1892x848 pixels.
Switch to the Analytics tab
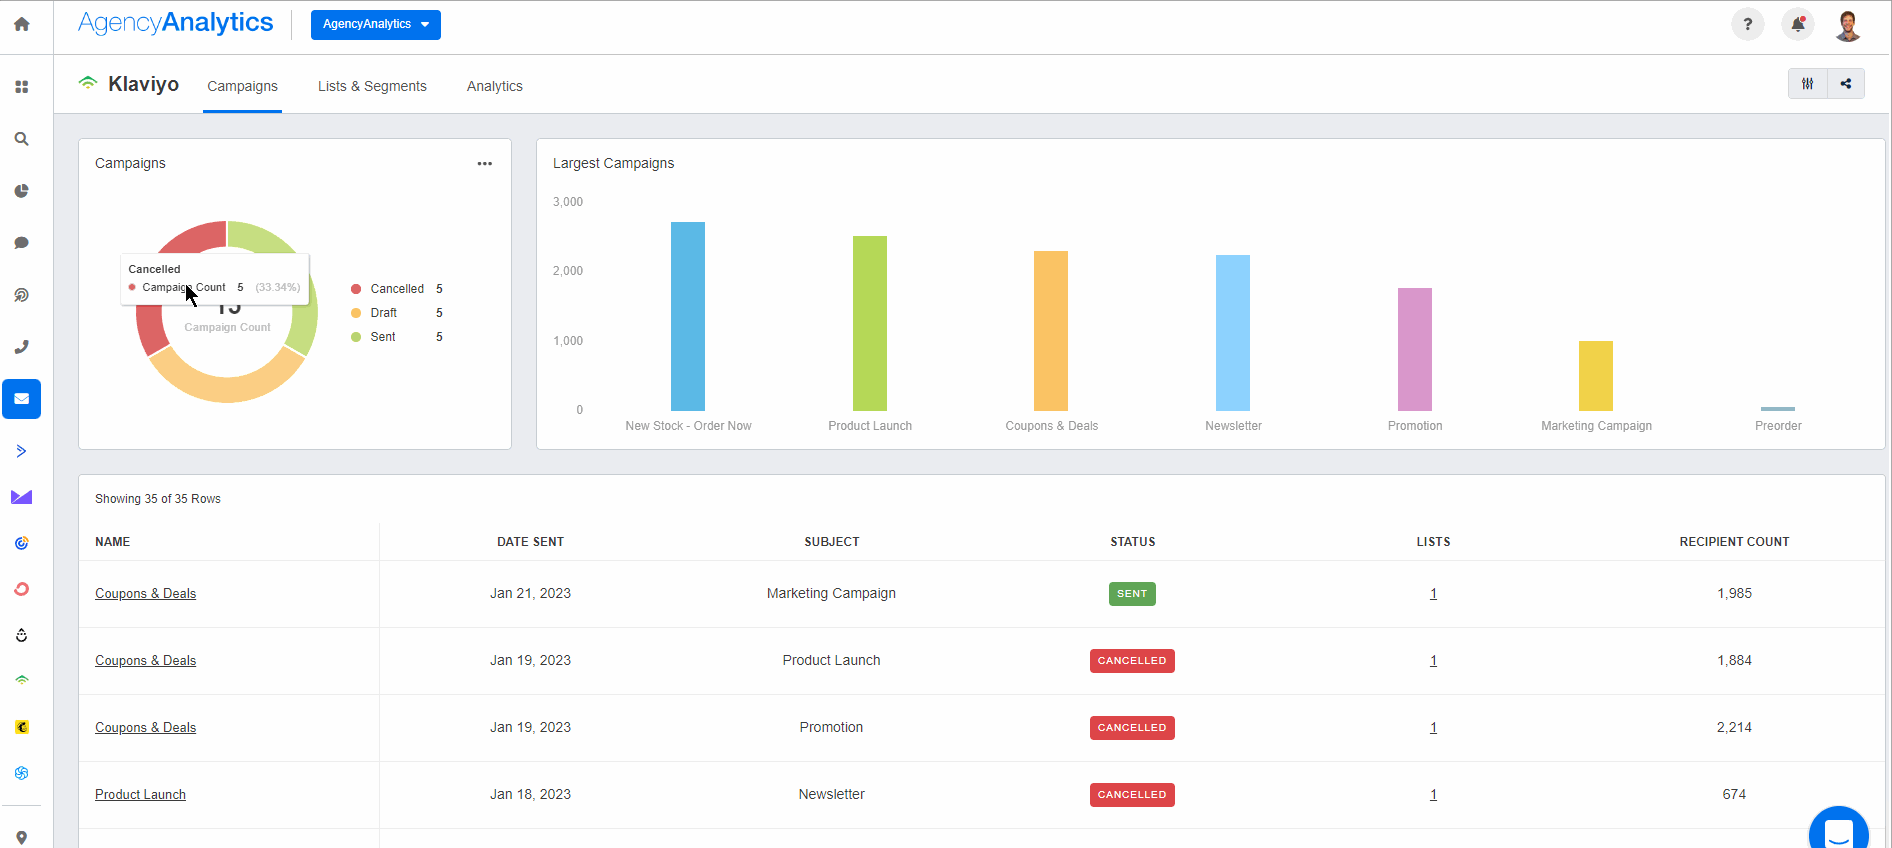coord(494,86)
